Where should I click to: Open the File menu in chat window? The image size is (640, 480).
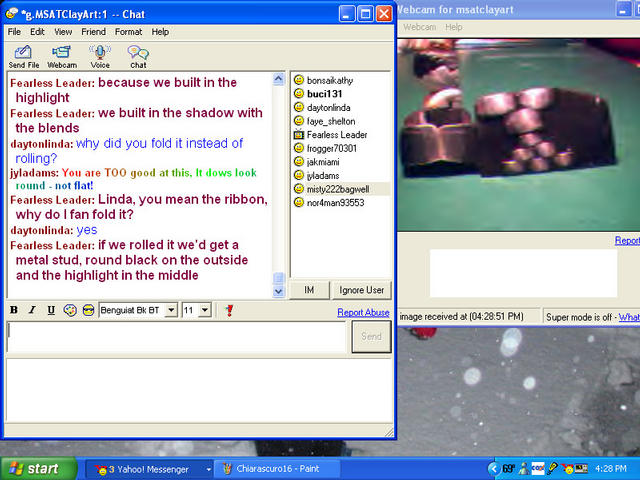click(14, 32)
